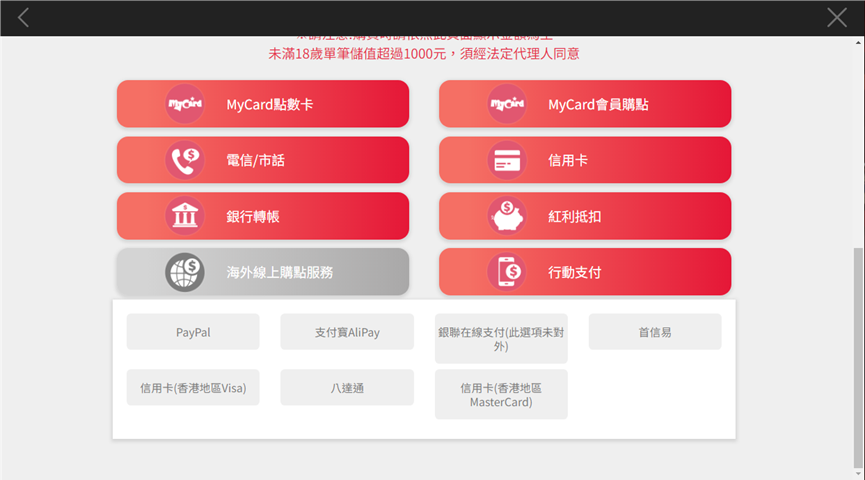The width and height of the screenshot is (865, 480).
Task: Pick PayPal as overseas payment
Action: (x=193, y=332)
